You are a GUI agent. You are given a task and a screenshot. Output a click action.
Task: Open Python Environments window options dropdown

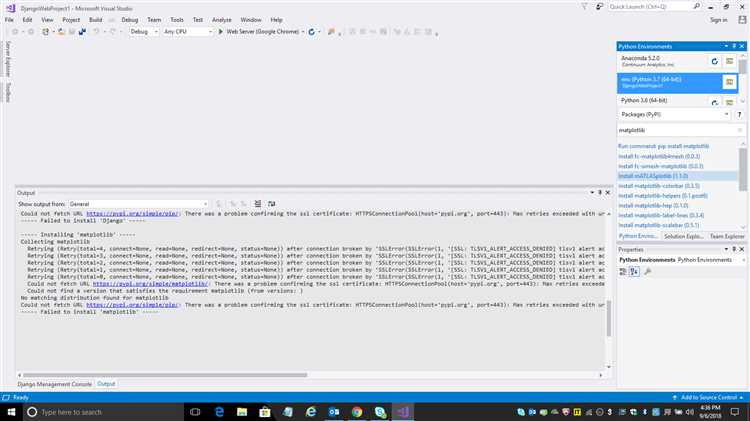pos(726,46)
